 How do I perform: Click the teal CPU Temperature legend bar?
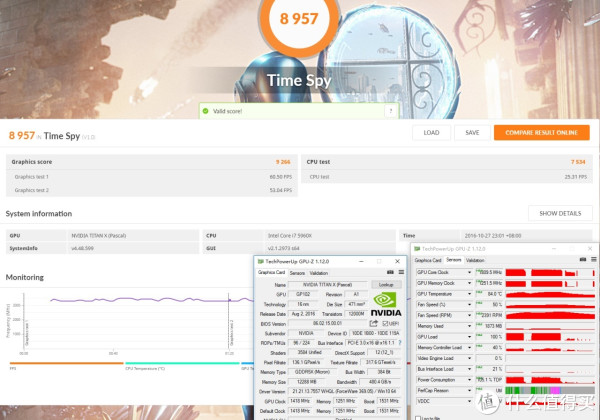(x=182, y=363)
